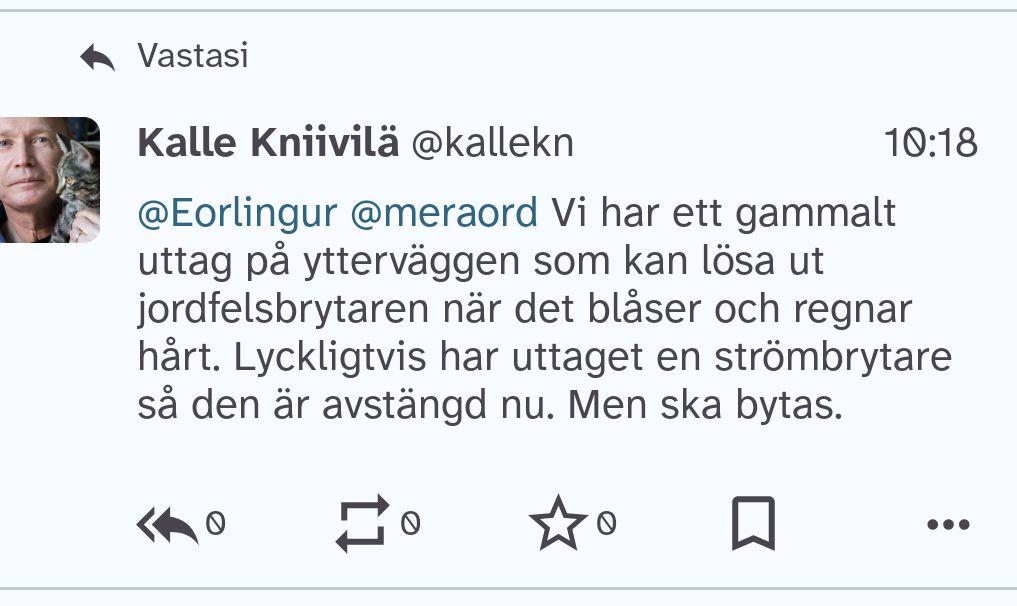
Task: Open the three-dot more options menu
Action: [x=948, y=524]
